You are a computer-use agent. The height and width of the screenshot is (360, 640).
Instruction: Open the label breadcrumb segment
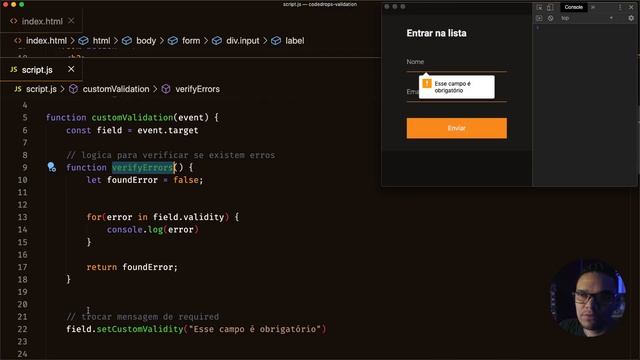click(294, 41)
